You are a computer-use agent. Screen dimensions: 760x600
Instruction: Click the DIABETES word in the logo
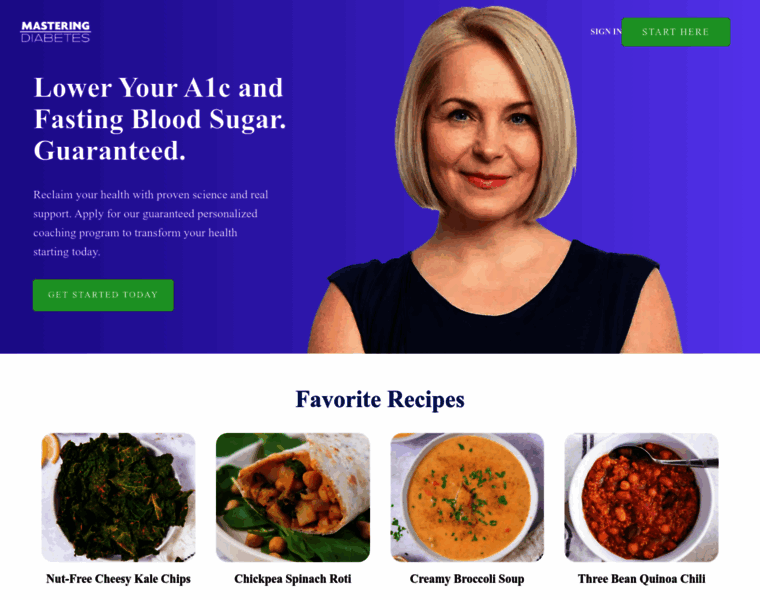[x=55, y=38]
